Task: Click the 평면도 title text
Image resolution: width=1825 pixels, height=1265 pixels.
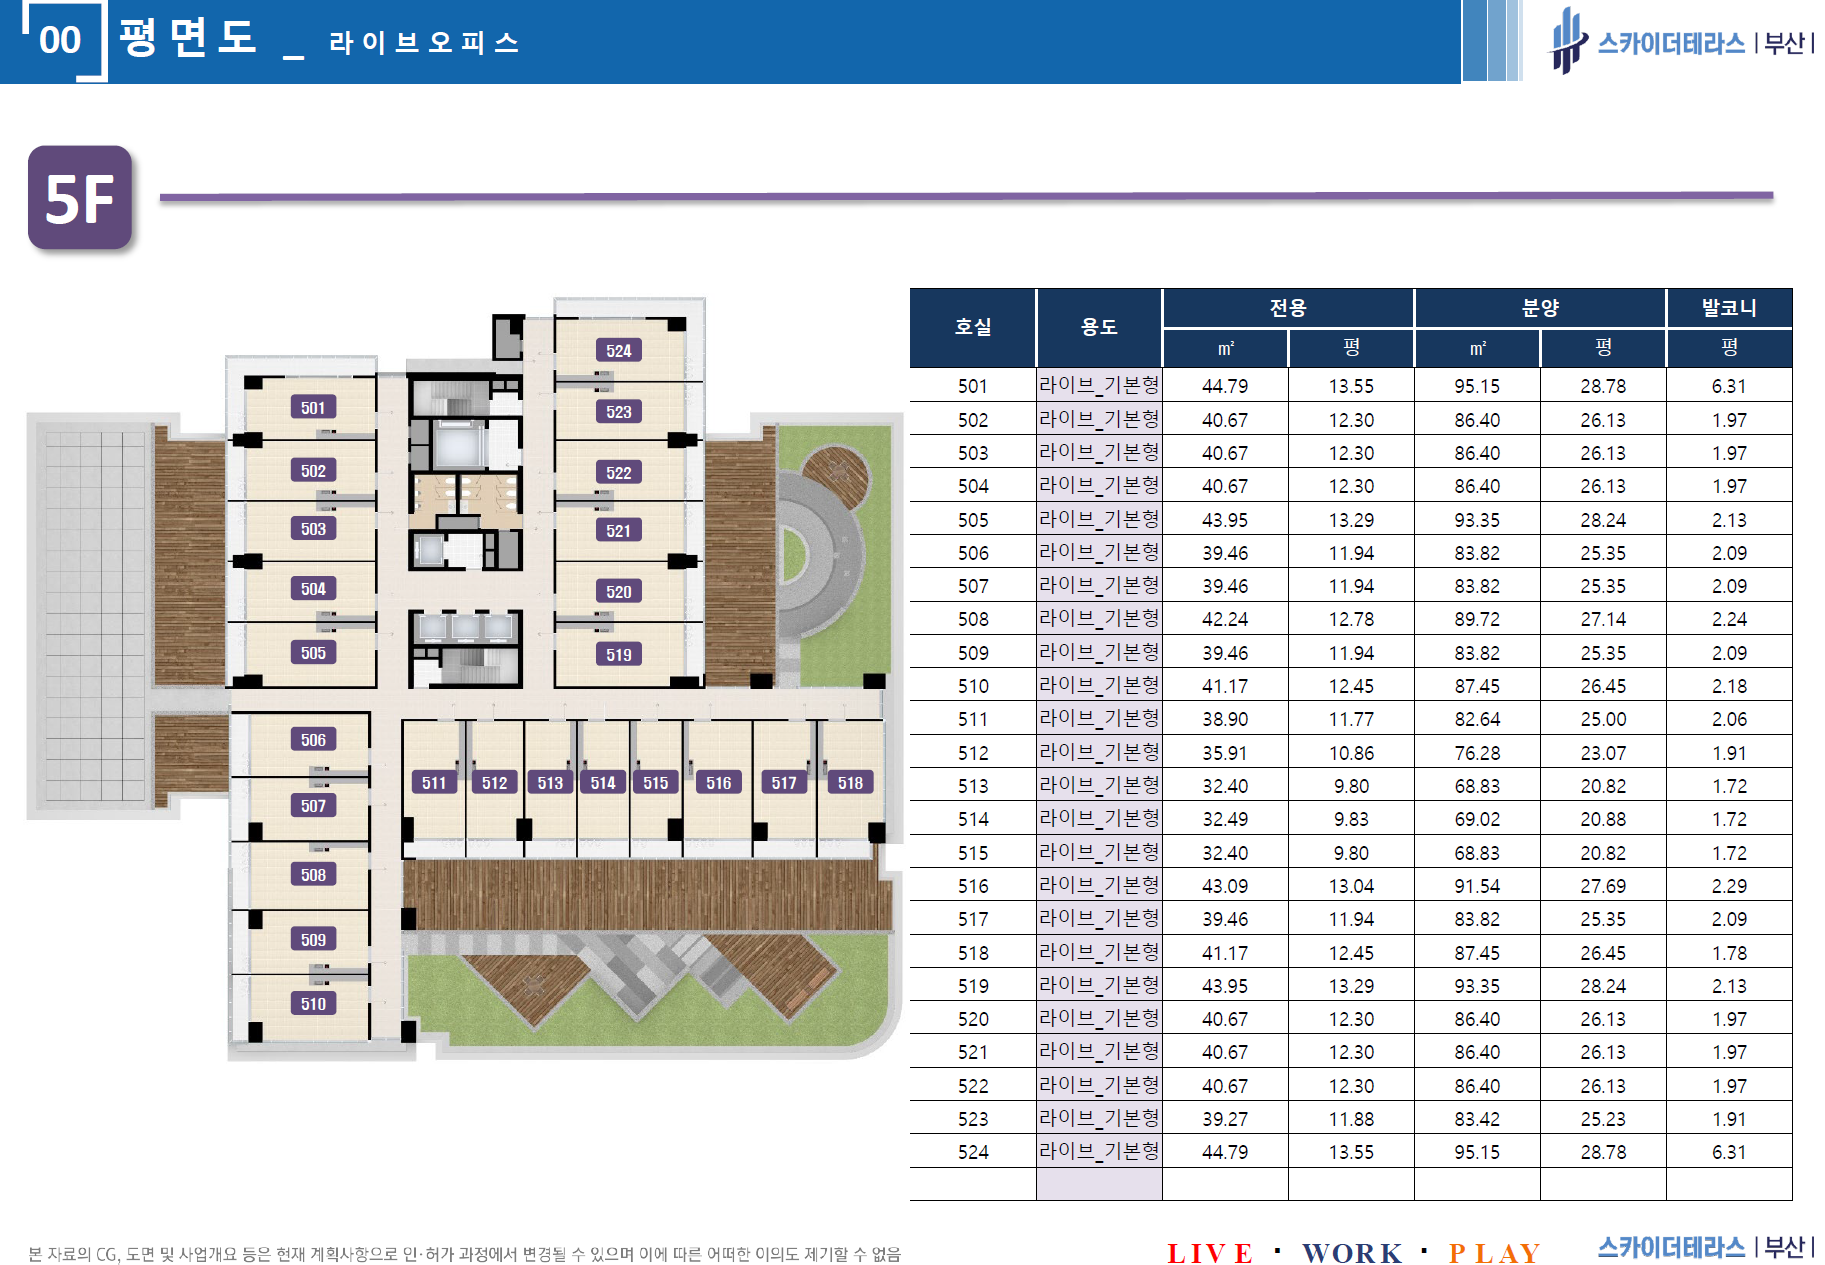Action: pyautogui.click(x=188, y=38)
